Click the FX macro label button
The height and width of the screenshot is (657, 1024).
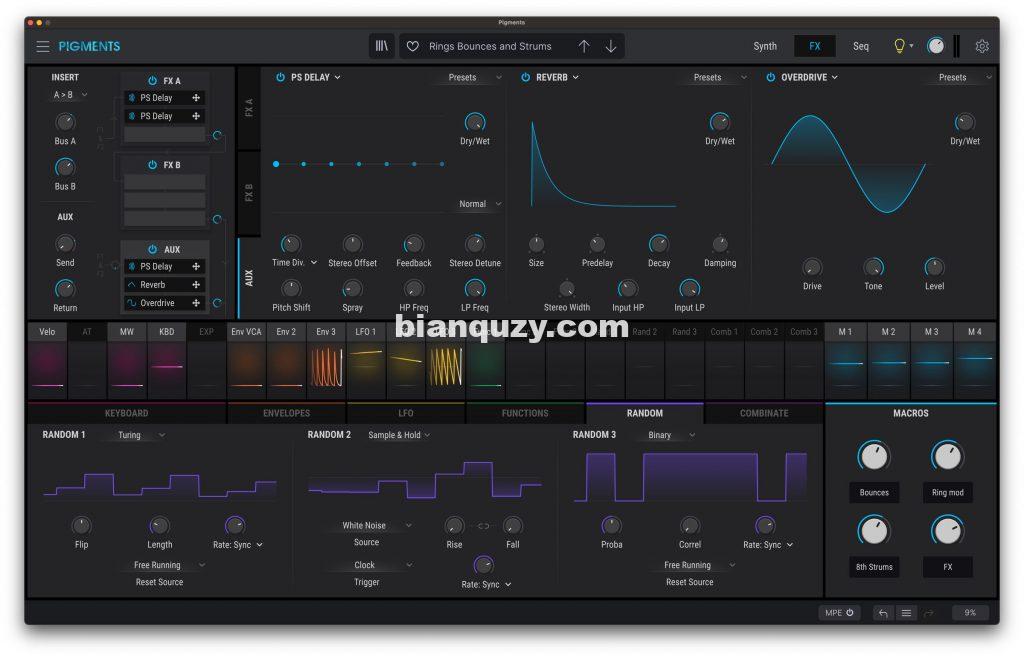point(948,567)
